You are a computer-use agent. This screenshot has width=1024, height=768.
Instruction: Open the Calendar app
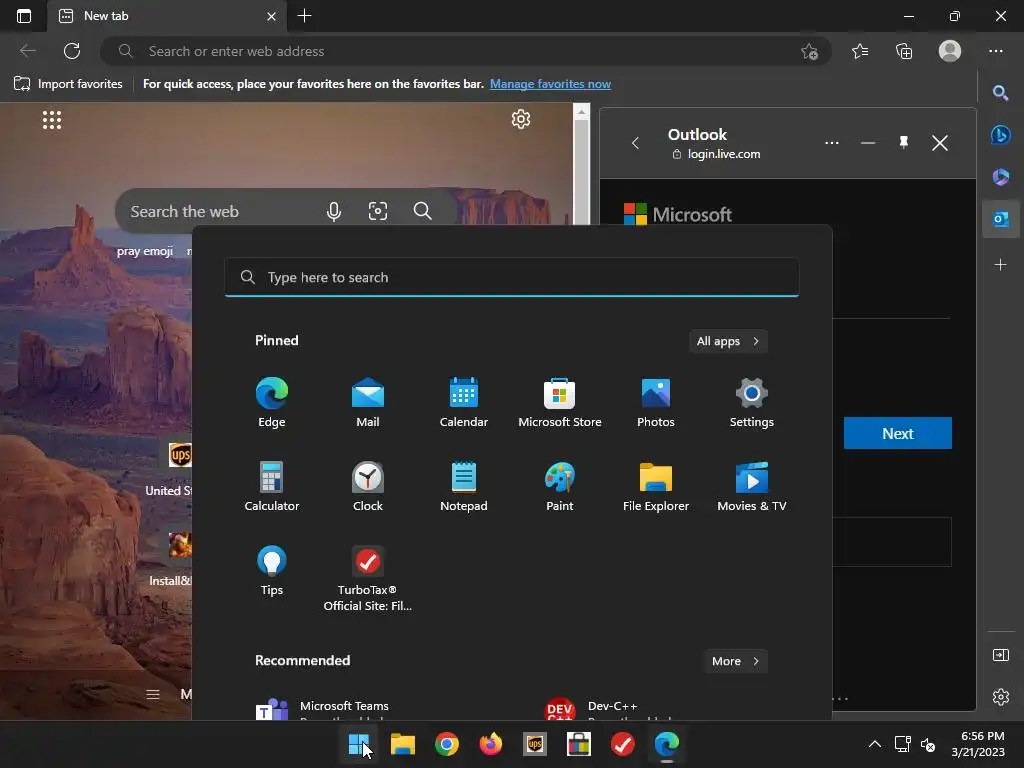464,402
